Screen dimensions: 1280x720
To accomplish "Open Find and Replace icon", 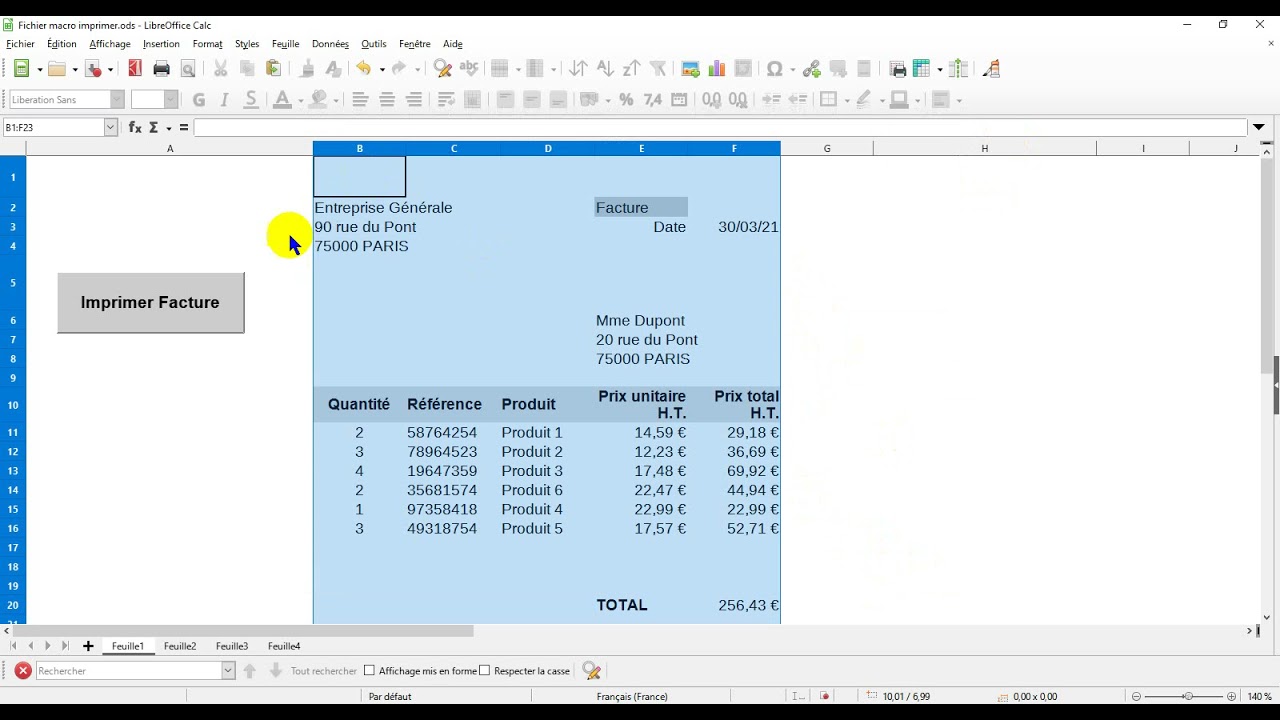I will [443, 69].
